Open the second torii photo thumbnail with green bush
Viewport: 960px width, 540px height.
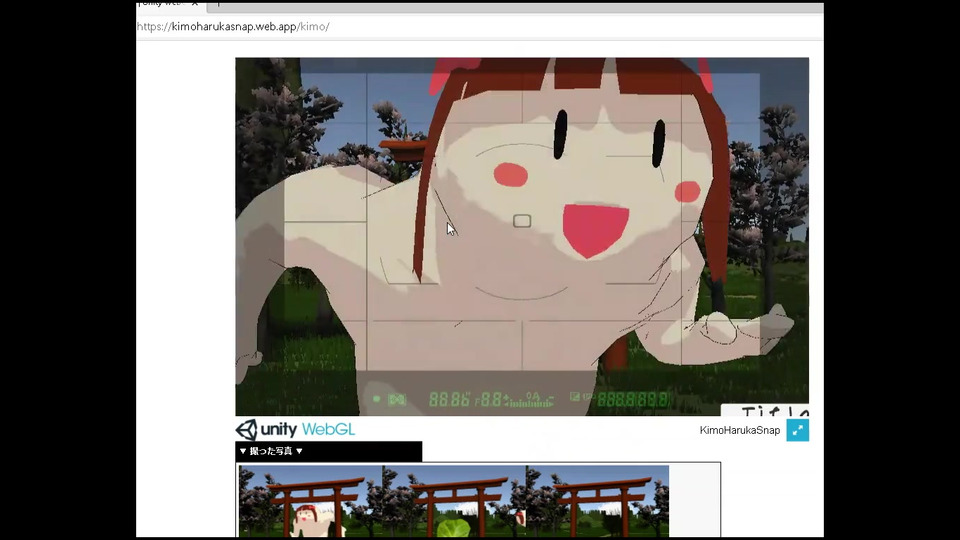(454, 501)
